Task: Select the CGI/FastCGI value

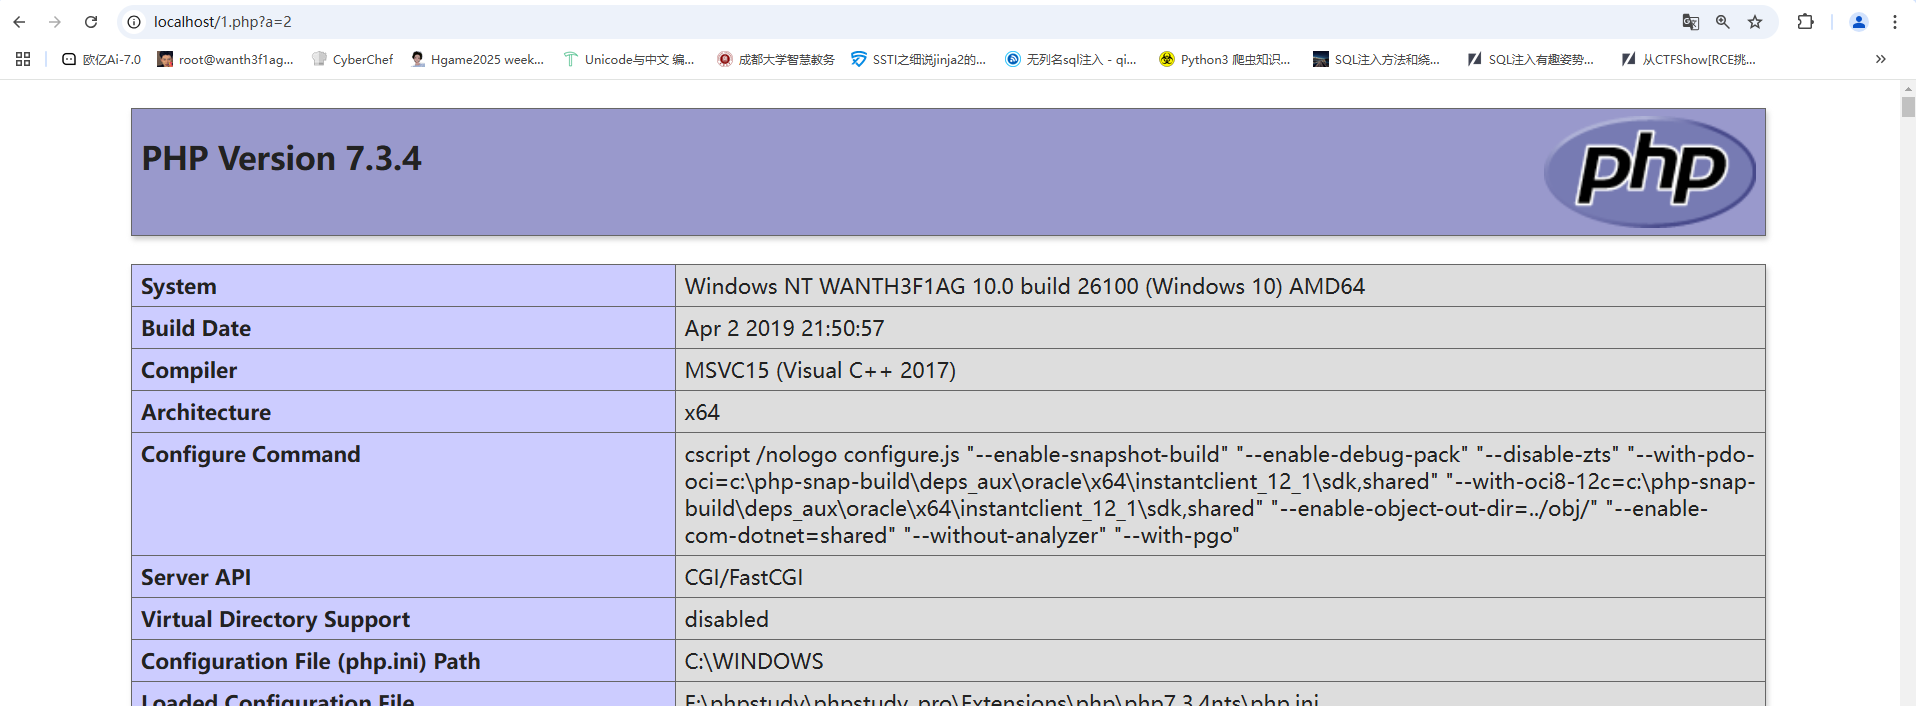Action: pyautogui.click(x=744, y=577)
